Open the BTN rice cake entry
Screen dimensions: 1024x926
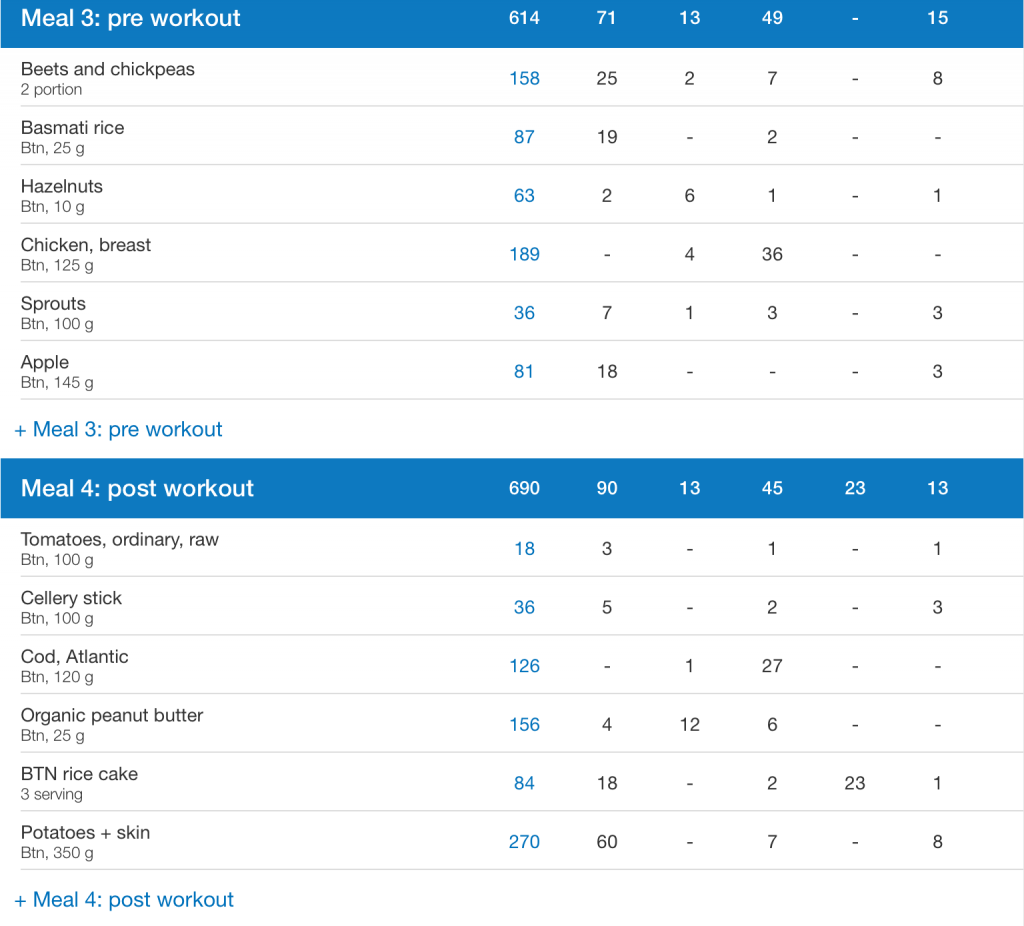(79, 774)
